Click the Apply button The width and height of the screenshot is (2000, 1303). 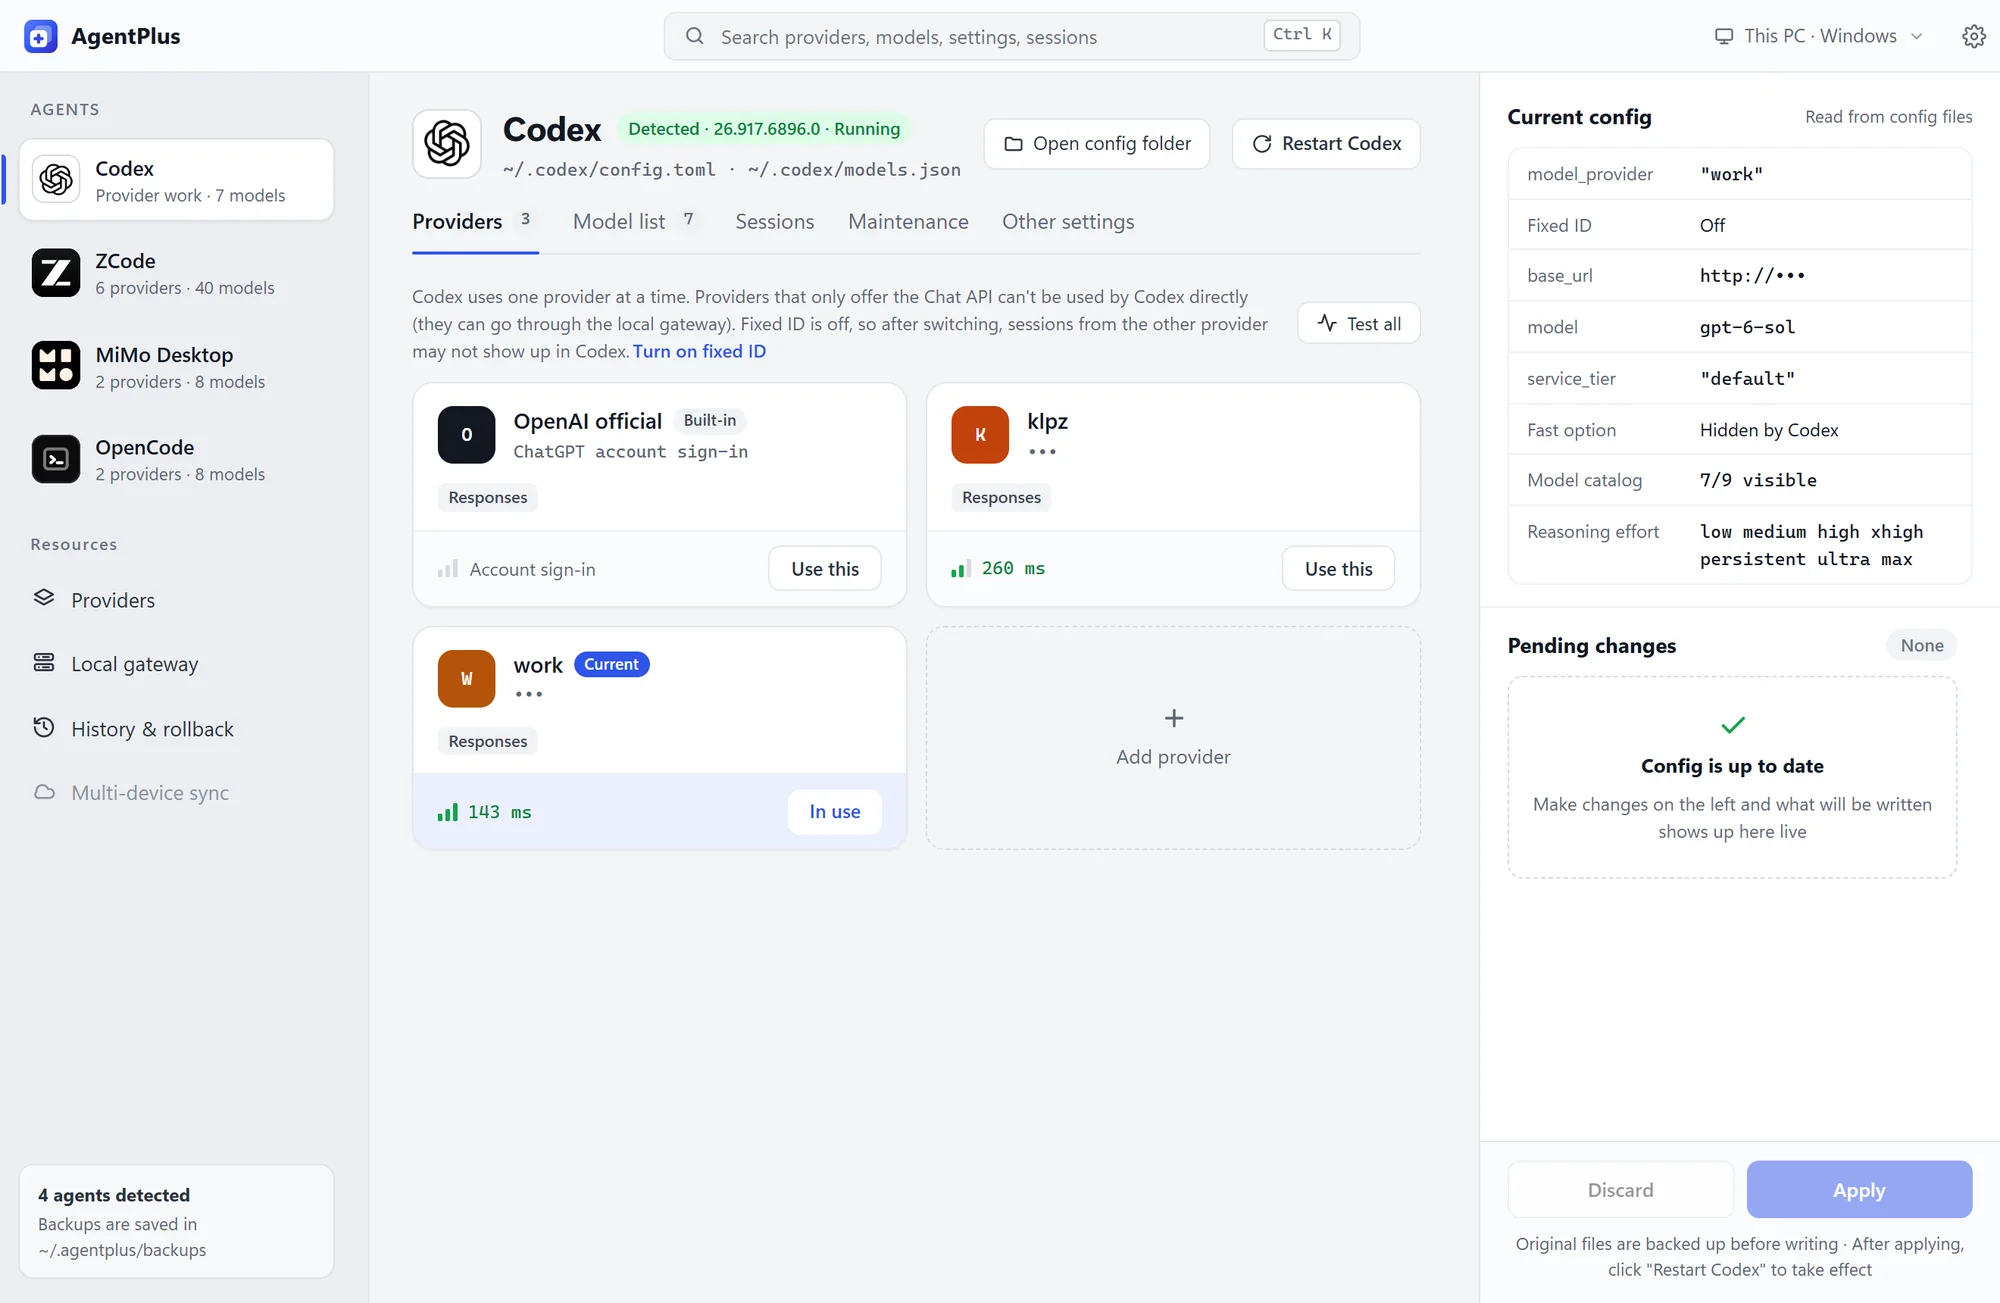click(1859, 1190)
